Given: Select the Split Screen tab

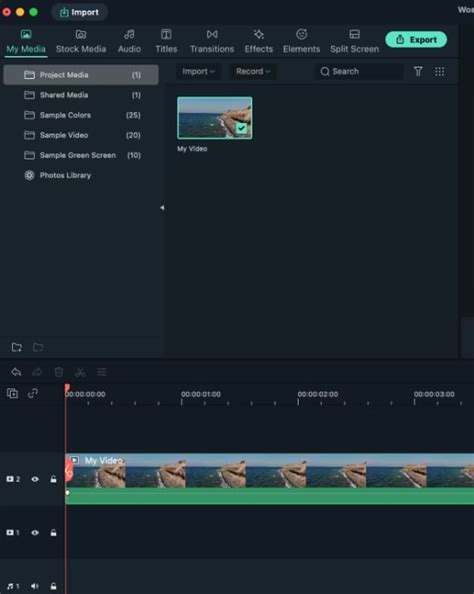Looking at the screenshot, I should [354, 42].
